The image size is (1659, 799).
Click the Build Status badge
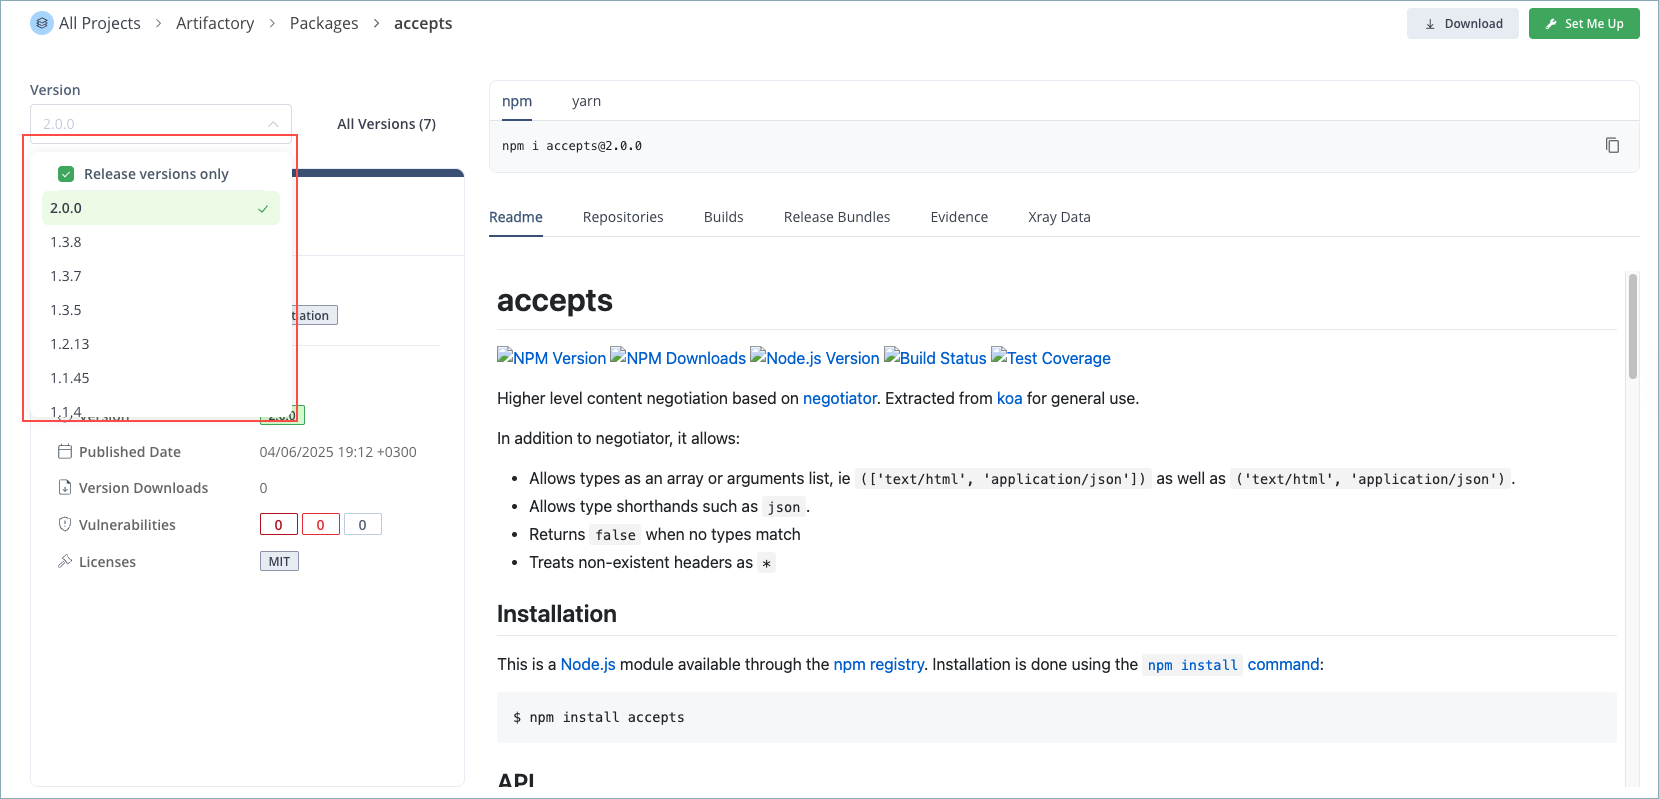935,358
